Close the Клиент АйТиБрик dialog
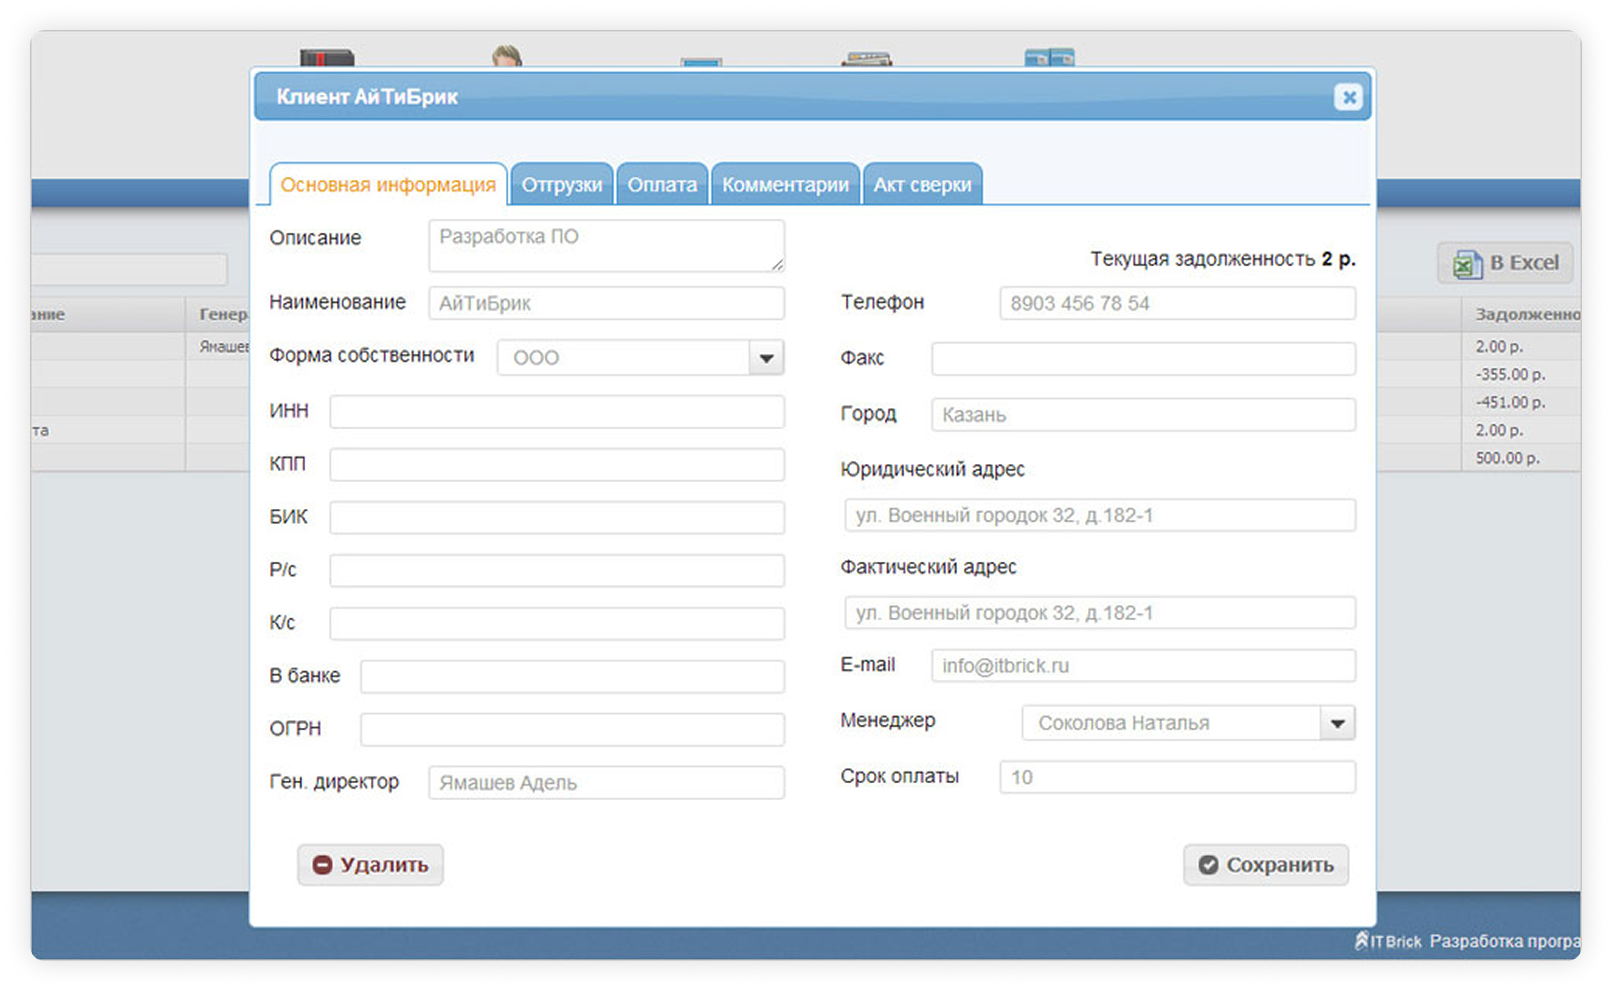The width and height of the screenshot is (1612, 991). pos(1348,97)
